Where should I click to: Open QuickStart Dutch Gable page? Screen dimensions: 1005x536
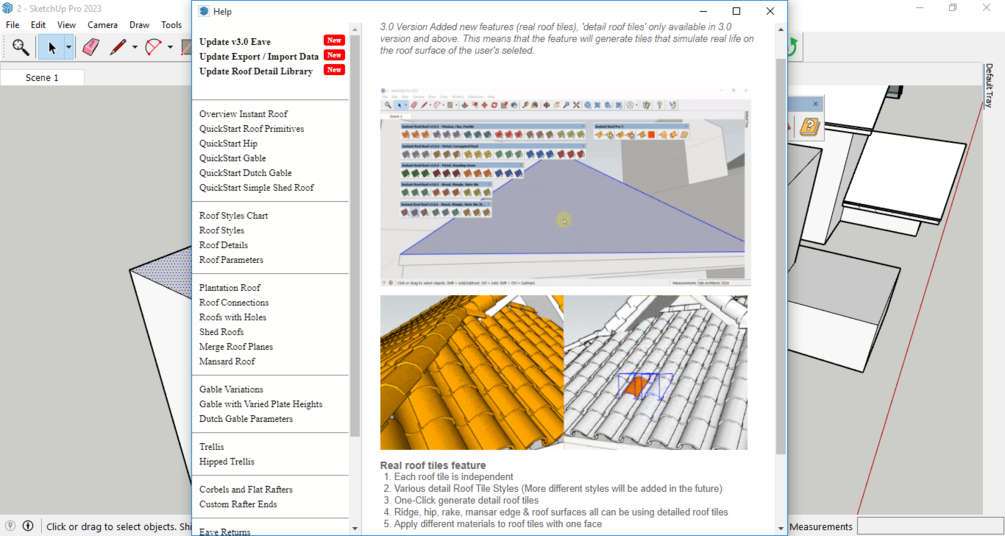click(x=245, y=173)
